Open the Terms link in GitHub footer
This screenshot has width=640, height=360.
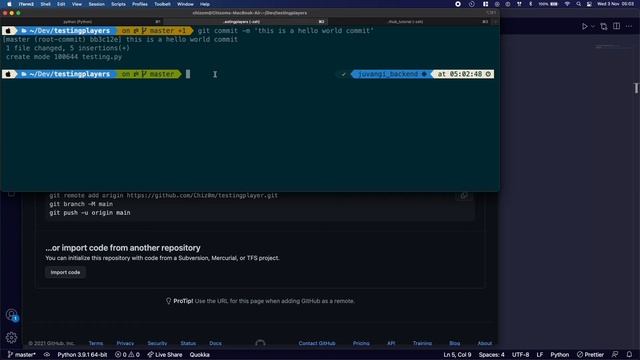[x=96, y=343]
